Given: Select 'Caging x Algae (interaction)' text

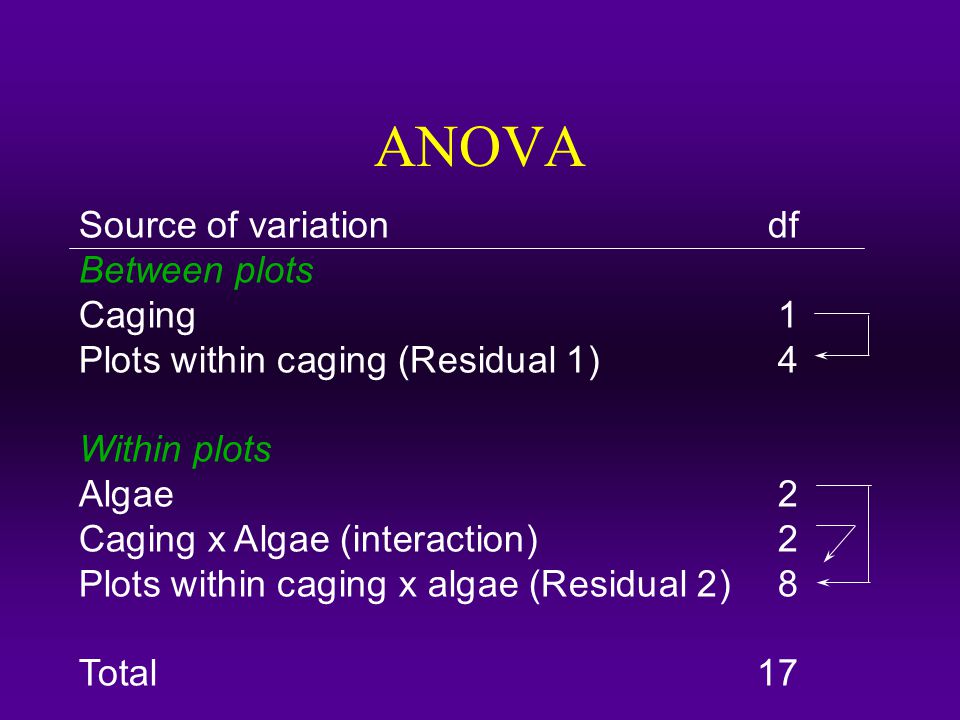Looking at the screenshot, I should point(309,540).
